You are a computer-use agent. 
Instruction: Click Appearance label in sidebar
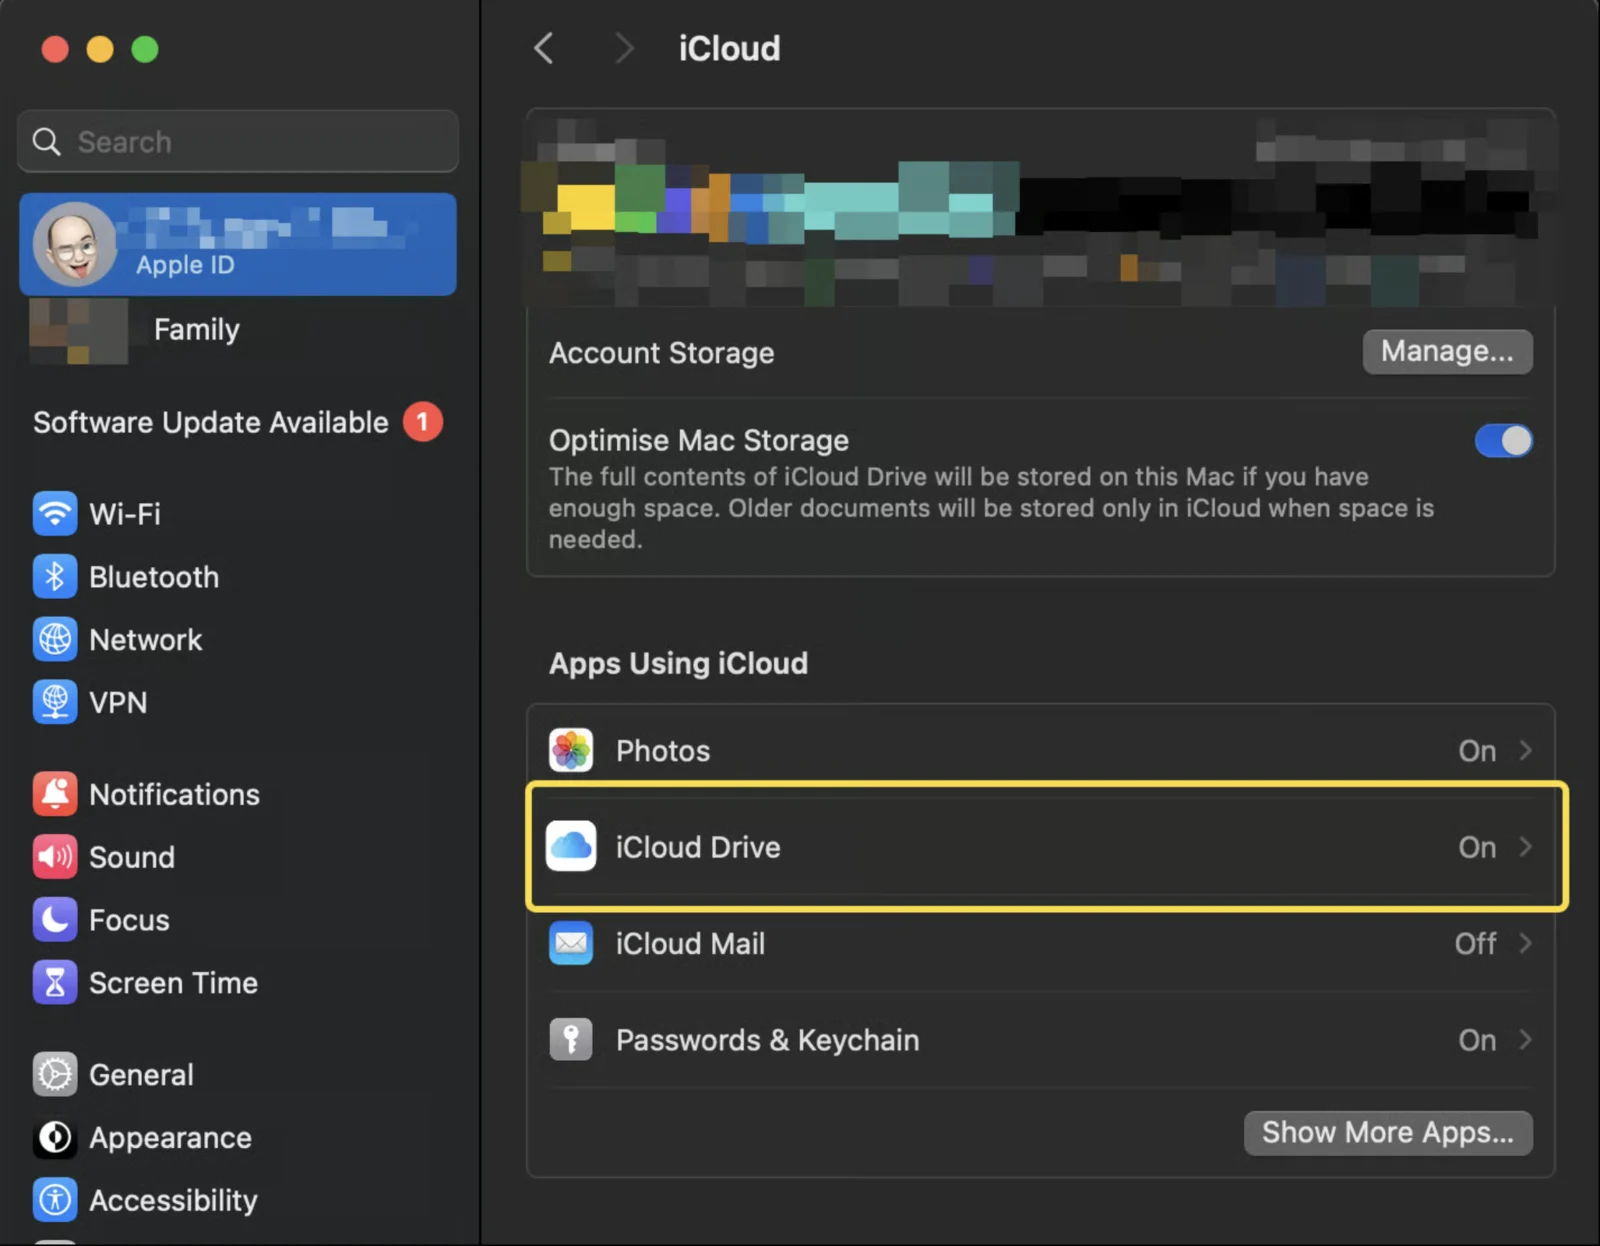[170, 1138]
